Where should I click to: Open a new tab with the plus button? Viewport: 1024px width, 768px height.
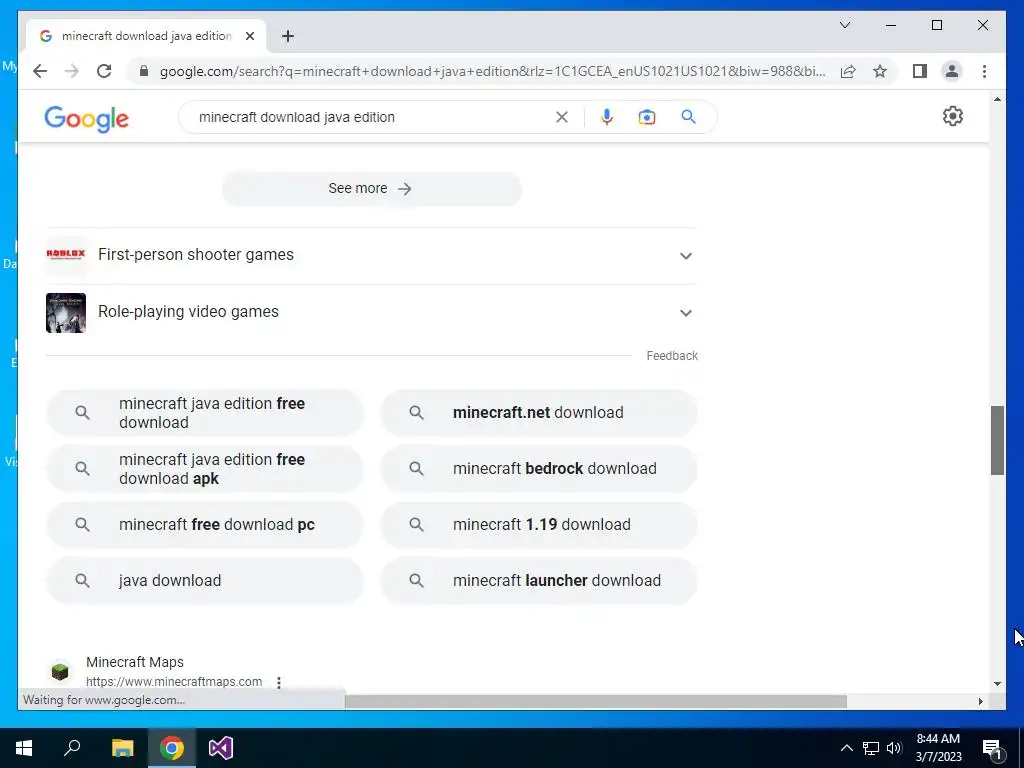coord(288,36)
